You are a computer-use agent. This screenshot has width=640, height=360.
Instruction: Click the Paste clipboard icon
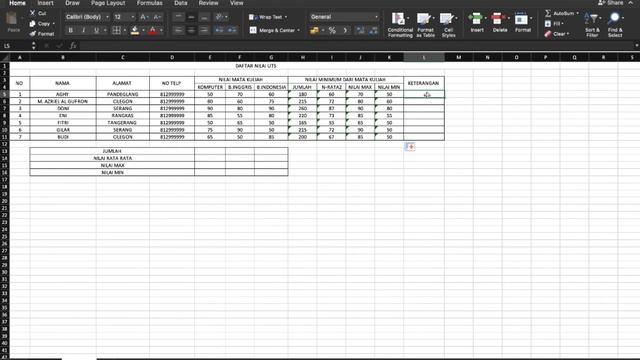pyautogui.click(x=11, y=19)
